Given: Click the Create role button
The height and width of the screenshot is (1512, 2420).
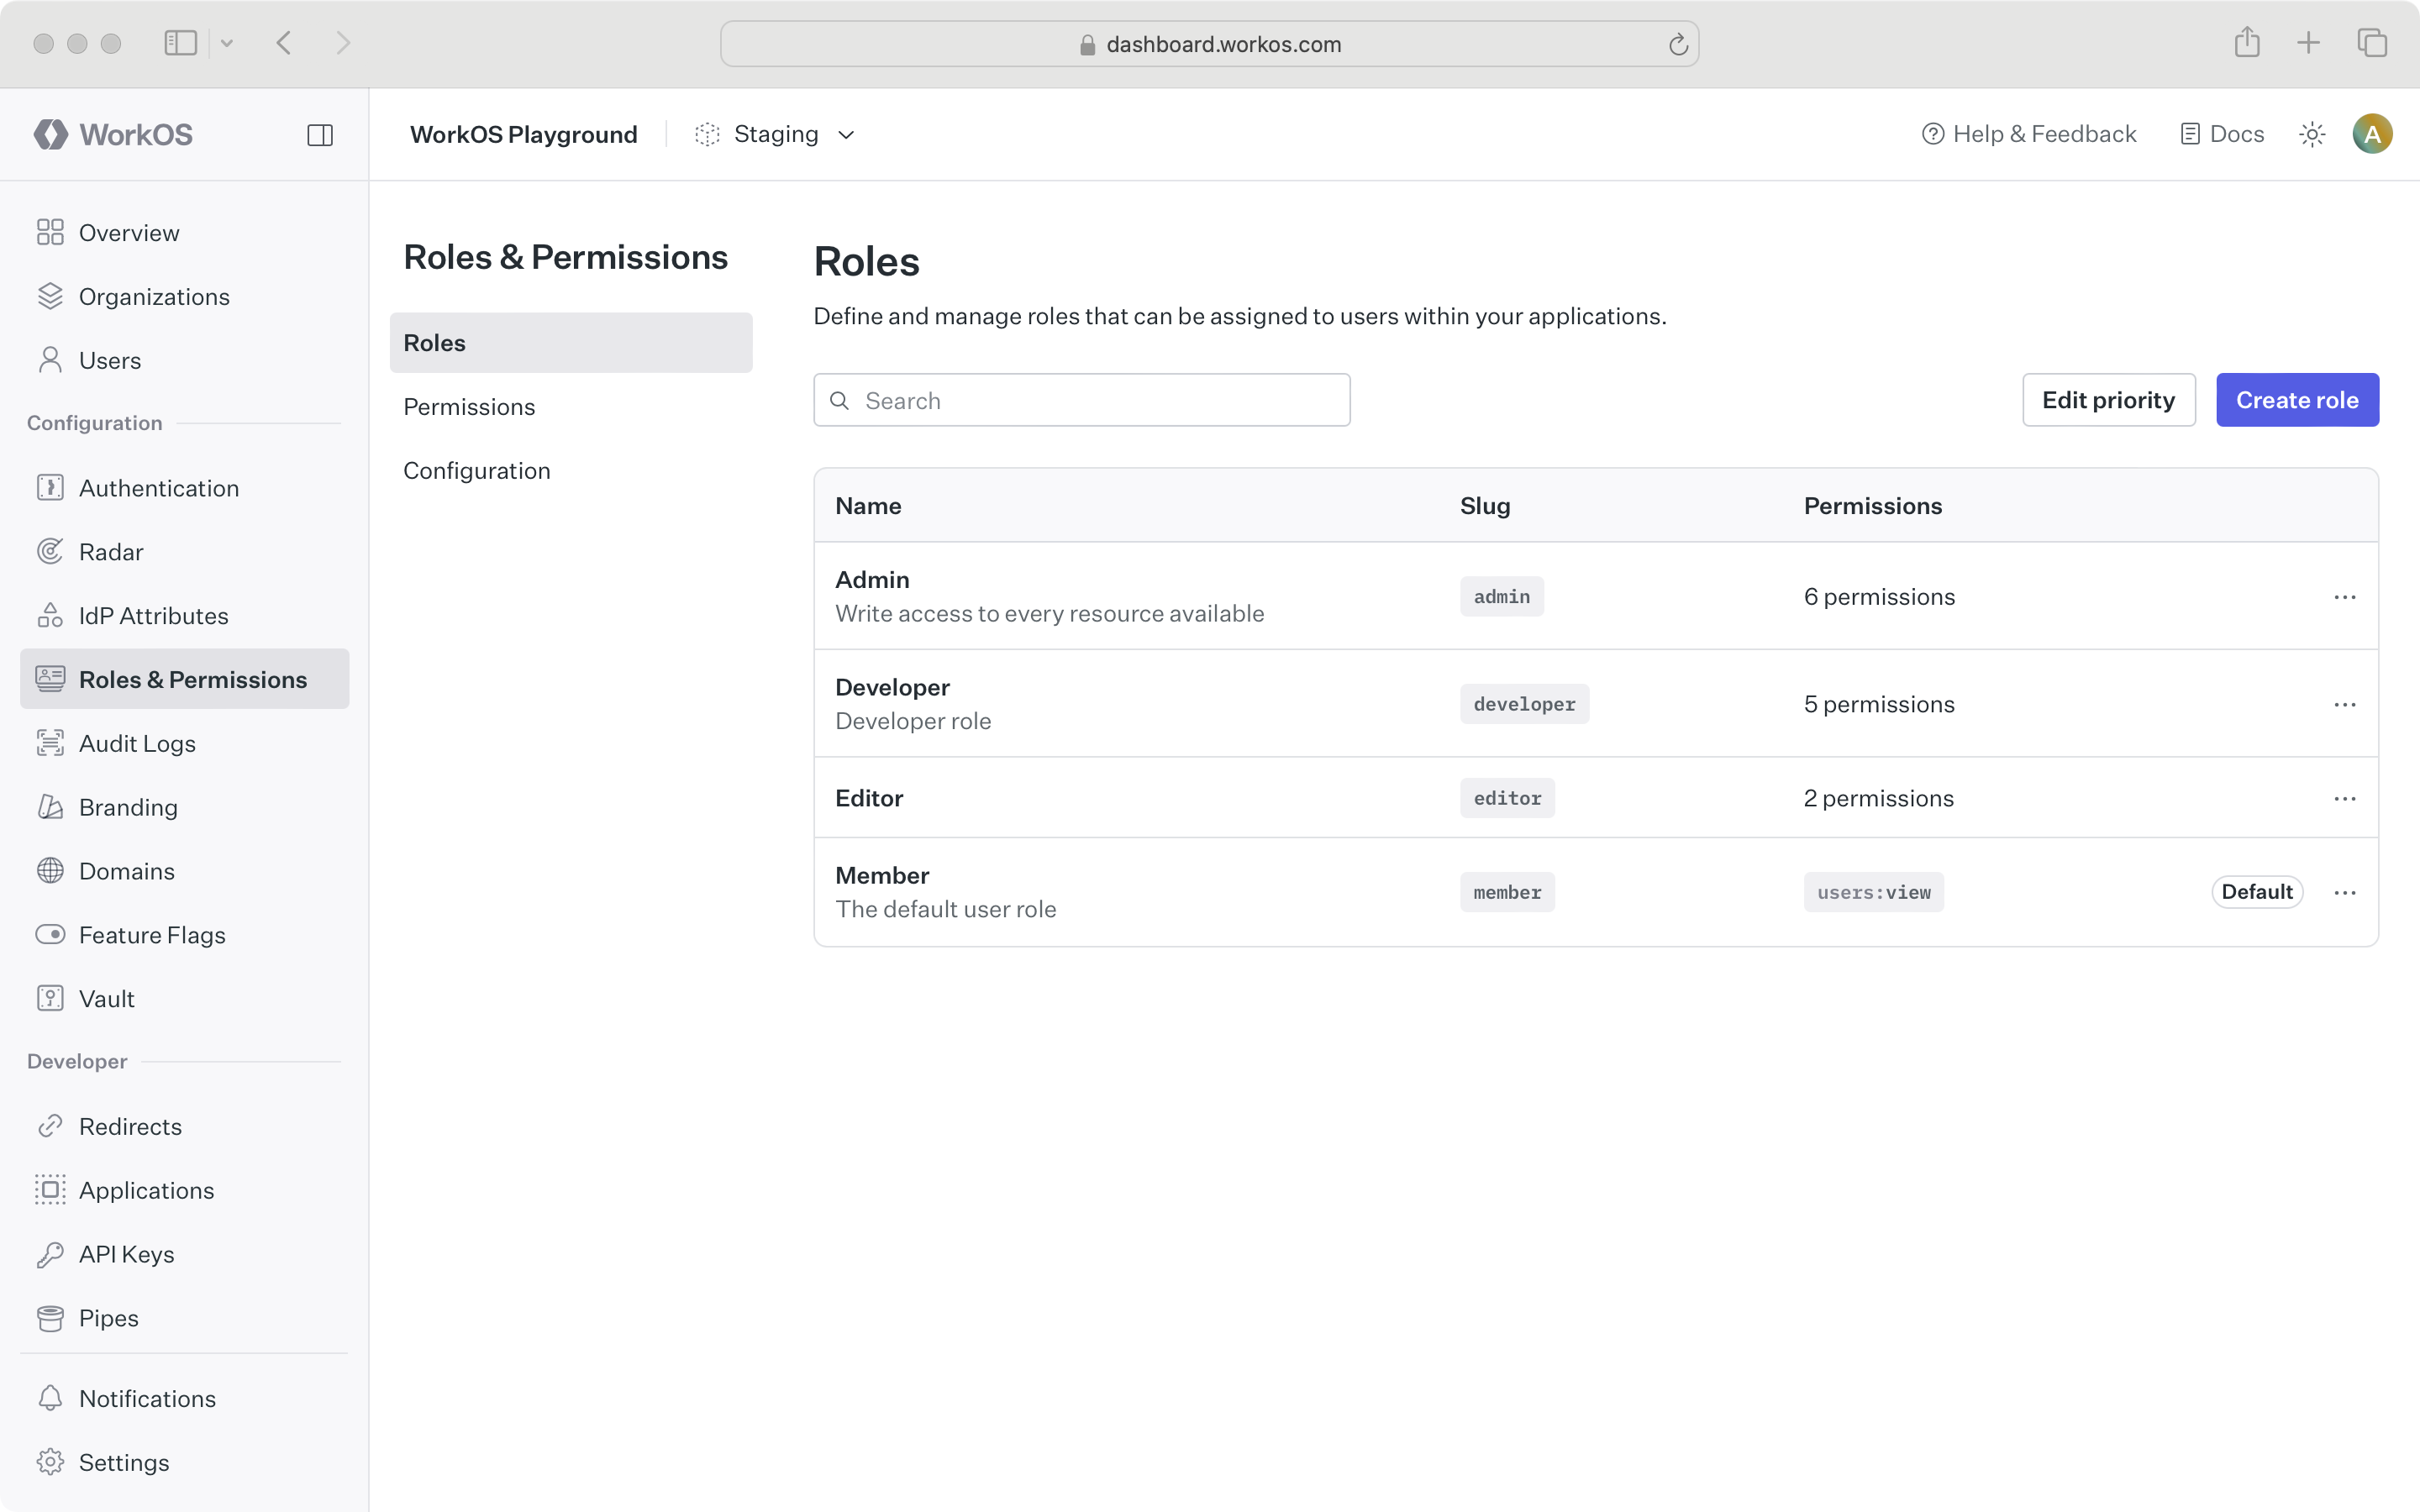Looking at the screenshot, I should [x=2296, y=399].
